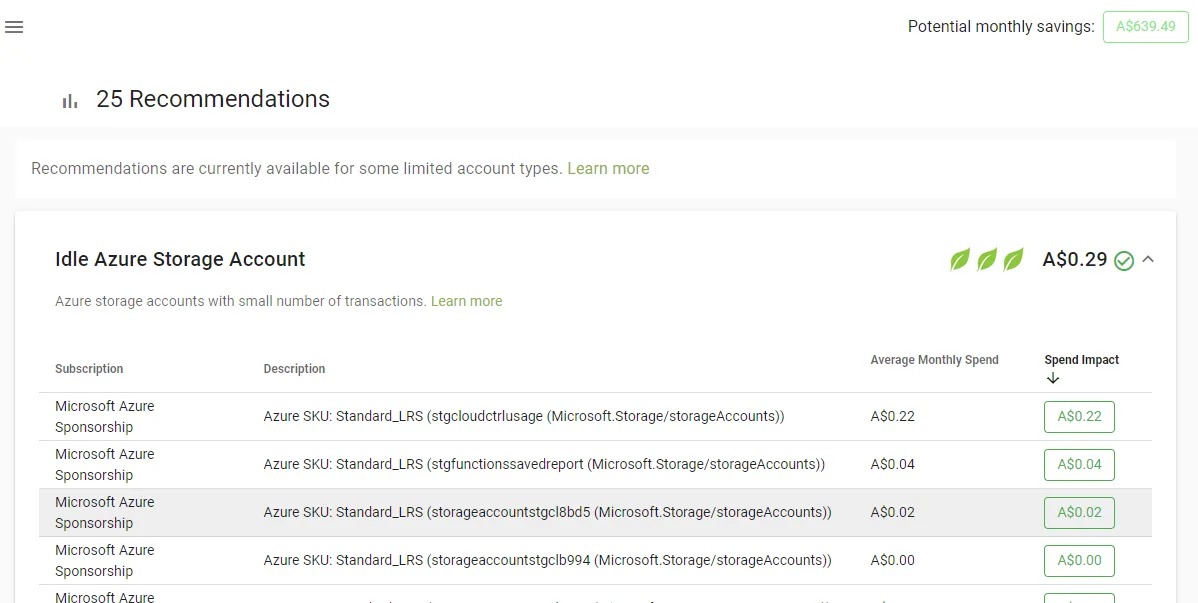This screenshot has height=603, width=1198.
Task: Select the storageaccountstgcl8bd5 description row
Action: (547, 513)
